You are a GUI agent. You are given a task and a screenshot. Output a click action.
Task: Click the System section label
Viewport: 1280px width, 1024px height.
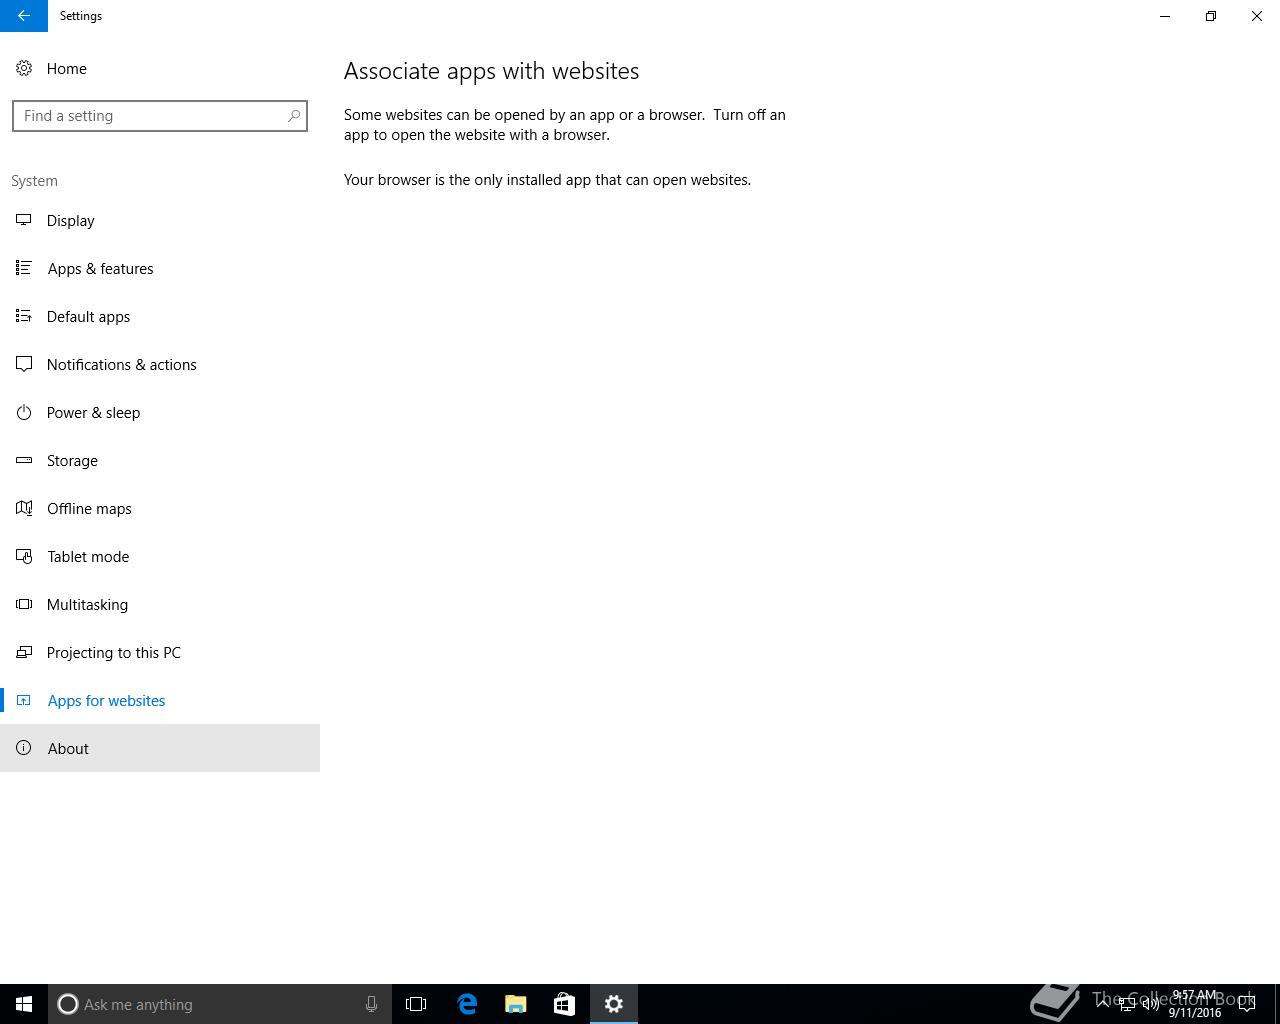(x=34, y=181)
